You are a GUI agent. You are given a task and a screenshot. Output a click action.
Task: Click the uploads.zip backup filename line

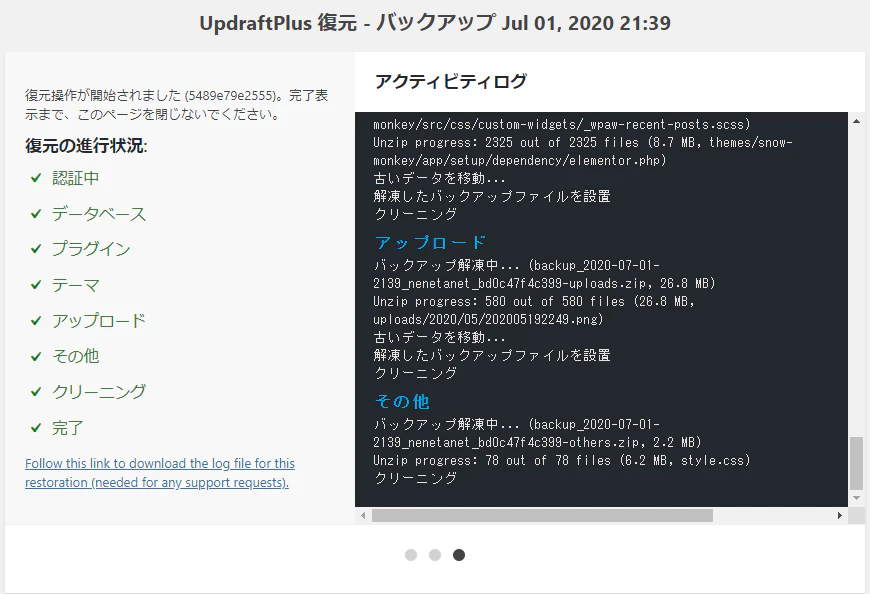544,283
